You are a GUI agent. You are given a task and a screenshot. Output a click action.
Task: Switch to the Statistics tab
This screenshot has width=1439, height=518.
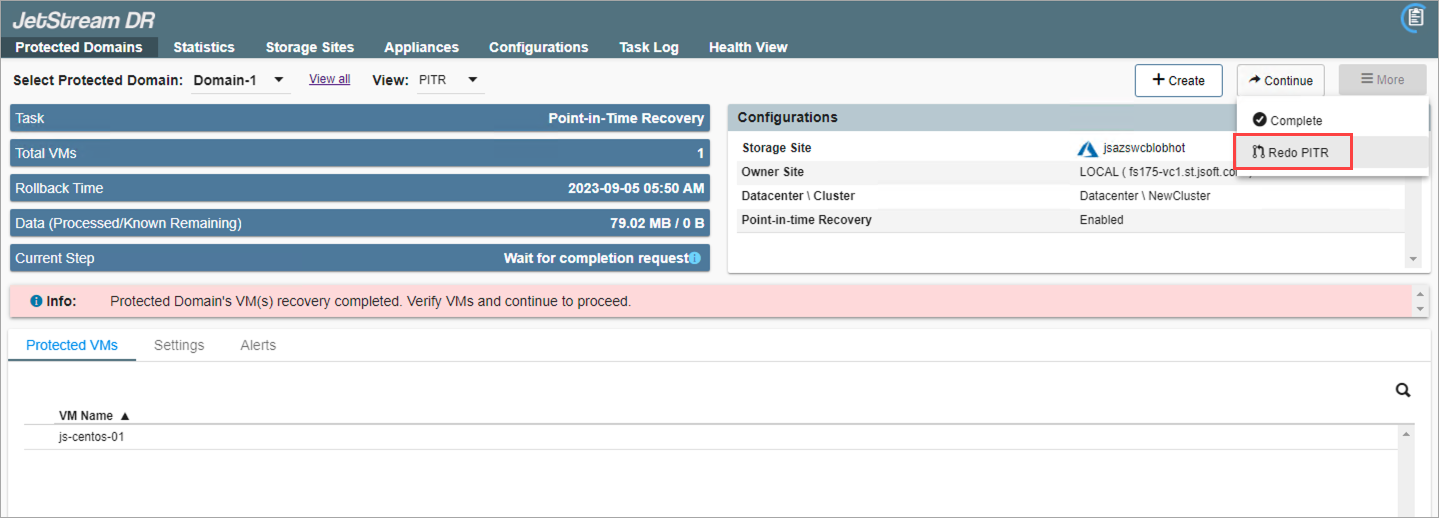point(204,47)
